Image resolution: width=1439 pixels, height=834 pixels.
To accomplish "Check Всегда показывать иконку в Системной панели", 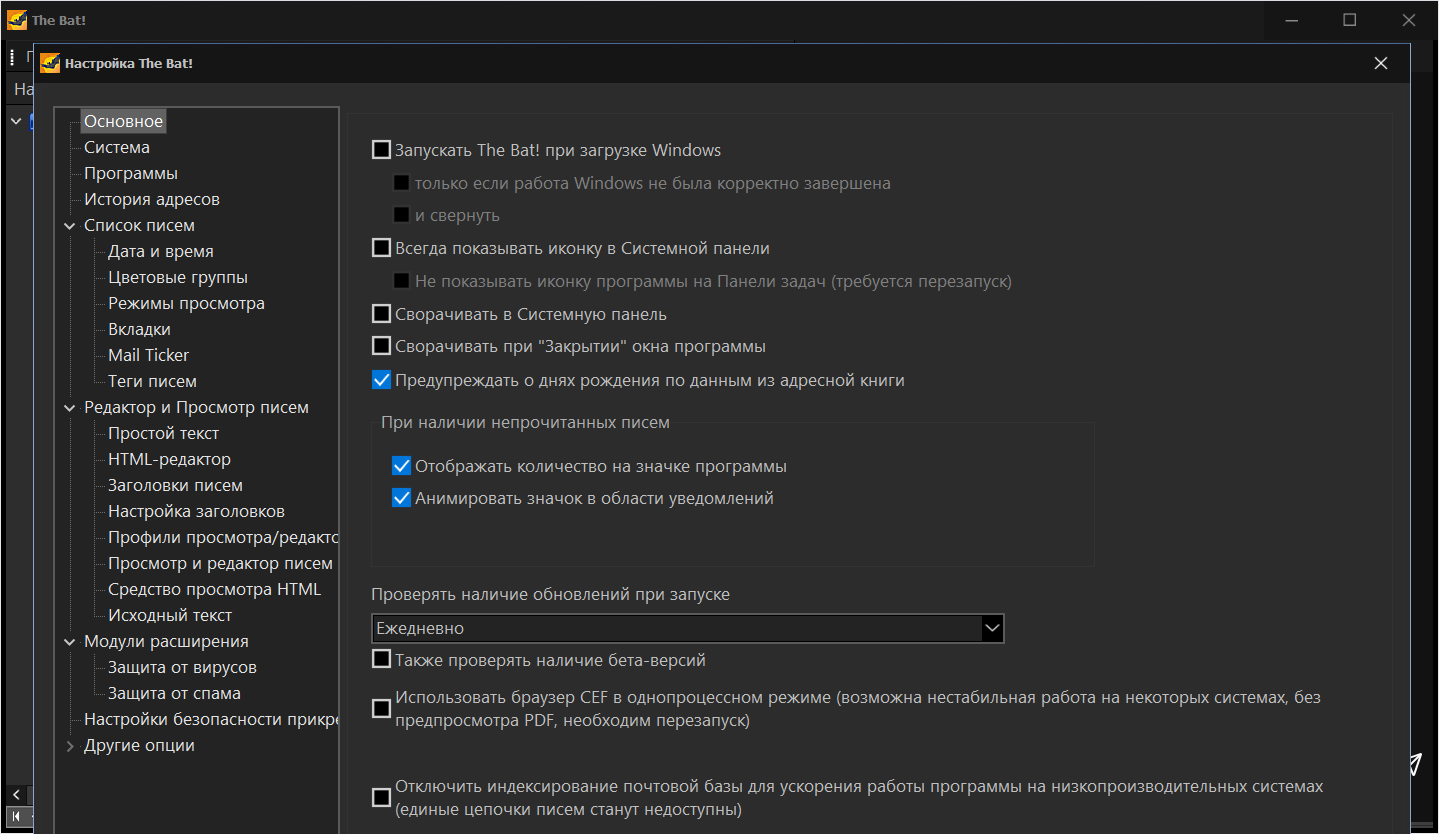I will [x=381, y=248].
